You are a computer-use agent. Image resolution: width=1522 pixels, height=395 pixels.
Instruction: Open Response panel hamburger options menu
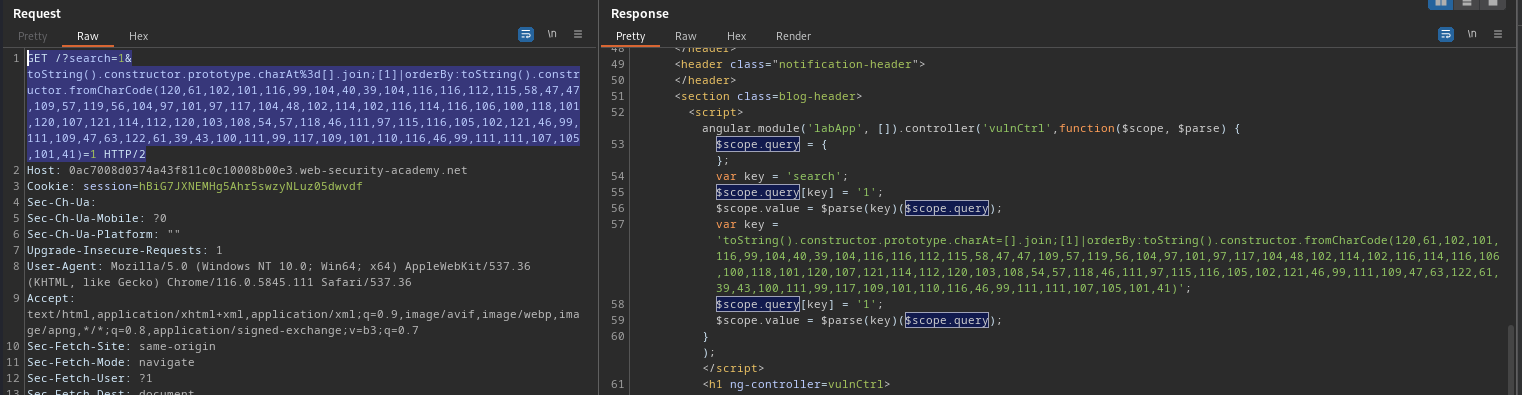[1498, 34]
